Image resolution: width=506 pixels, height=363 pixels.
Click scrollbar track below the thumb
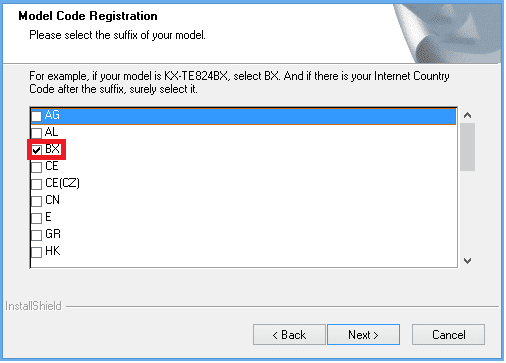point(467,212)
